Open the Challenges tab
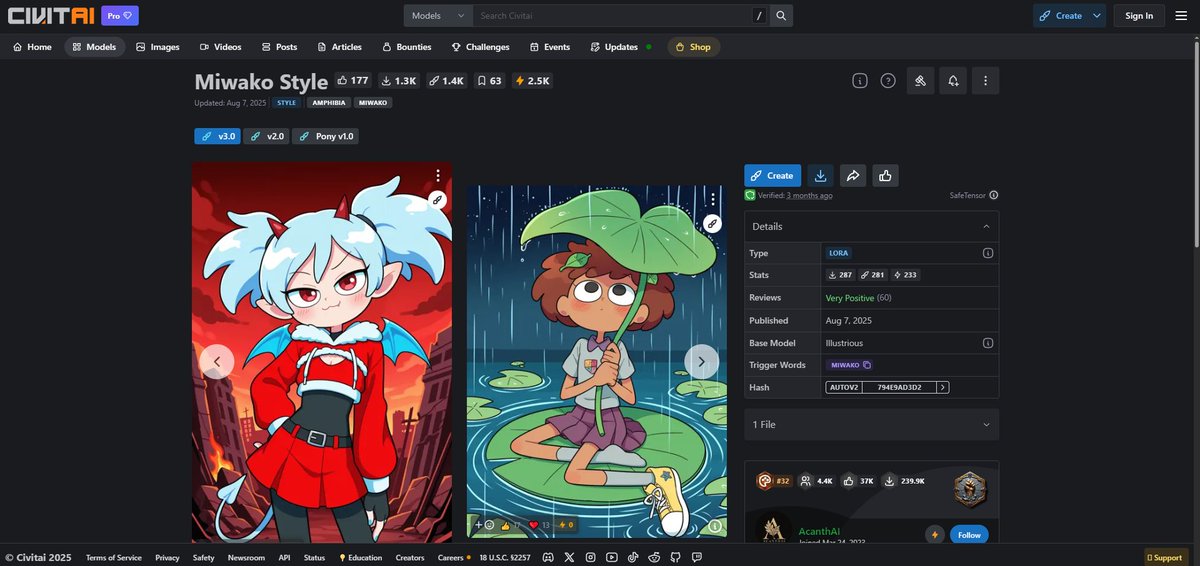This screenshot has width=1200, height=566. pos(480,47)
